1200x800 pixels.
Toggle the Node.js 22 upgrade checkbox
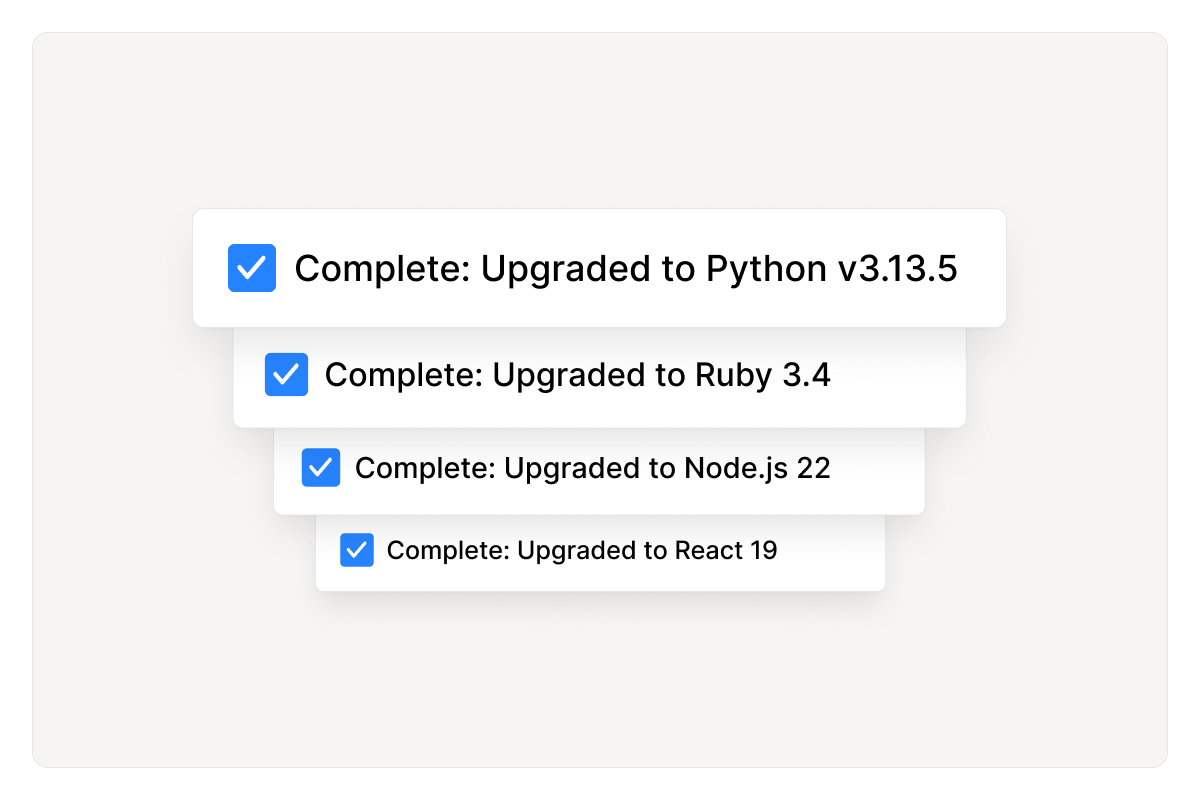click(321, 467)
